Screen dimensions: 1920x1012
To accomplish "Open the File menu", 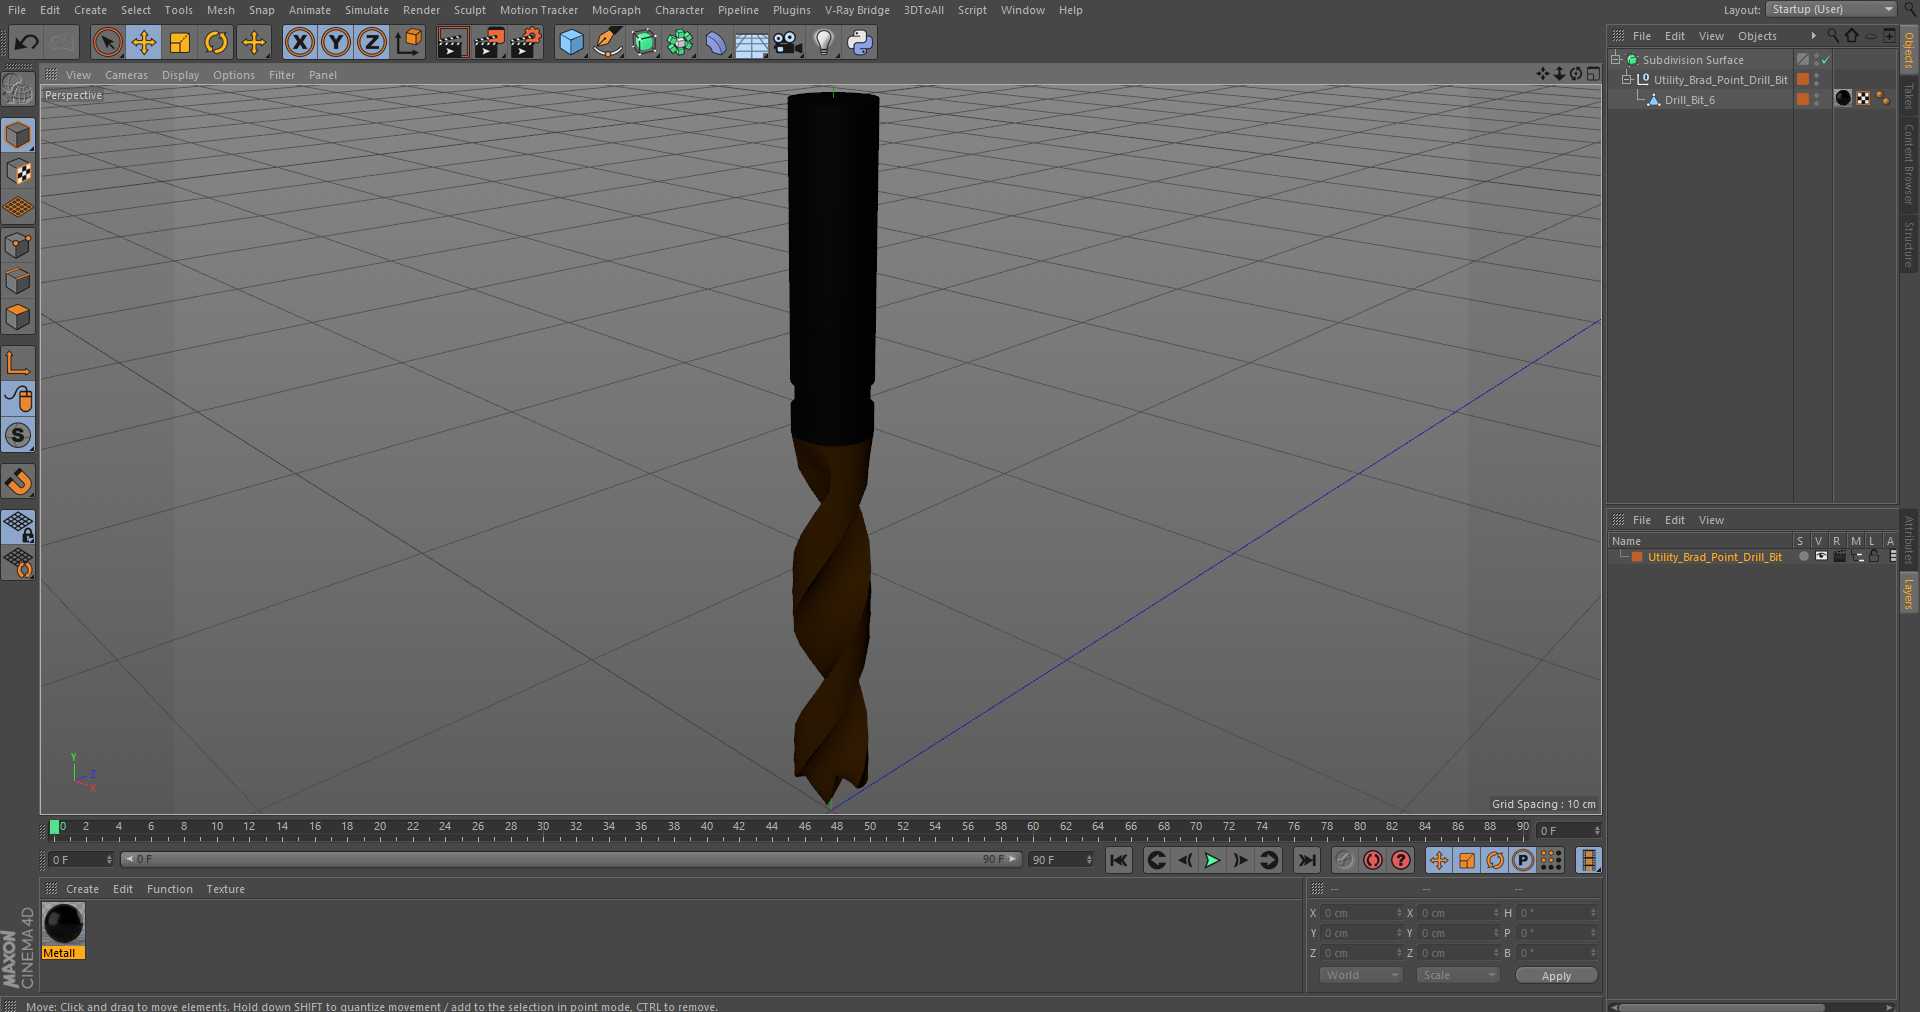I will [17, 10].
